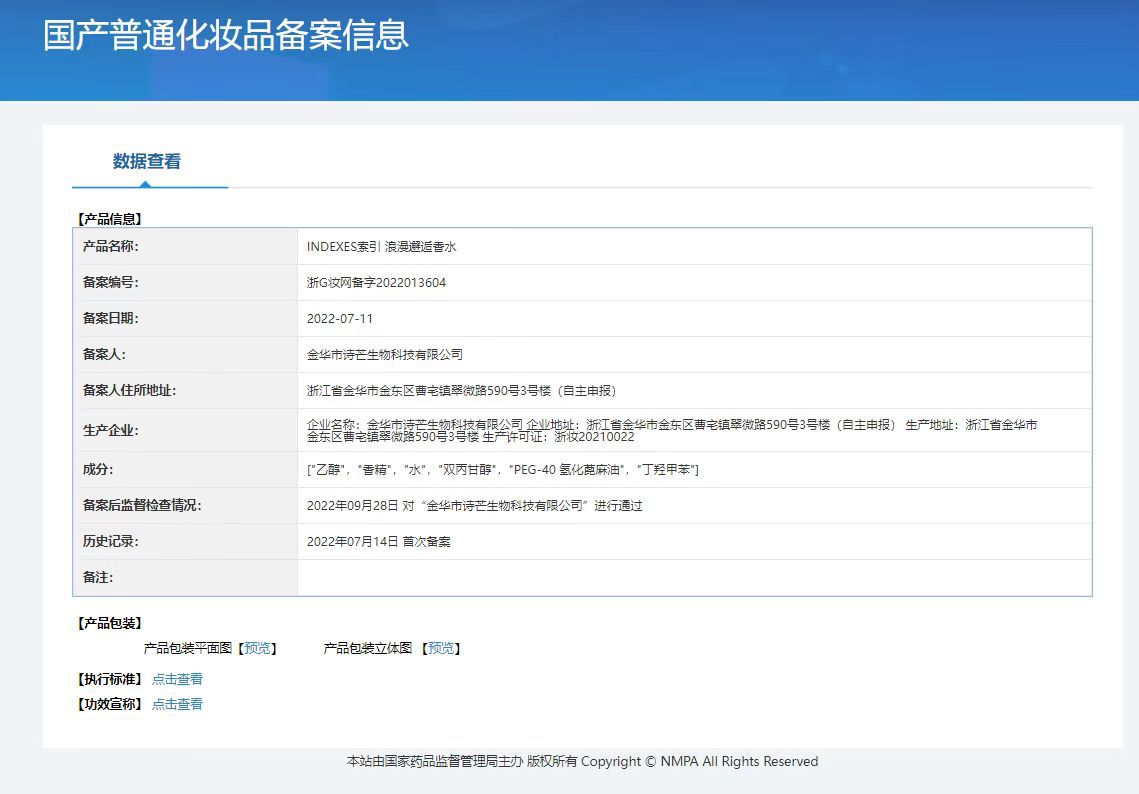
Task: Click the 【产品包装】 section heading
Action: click(110, 623)
